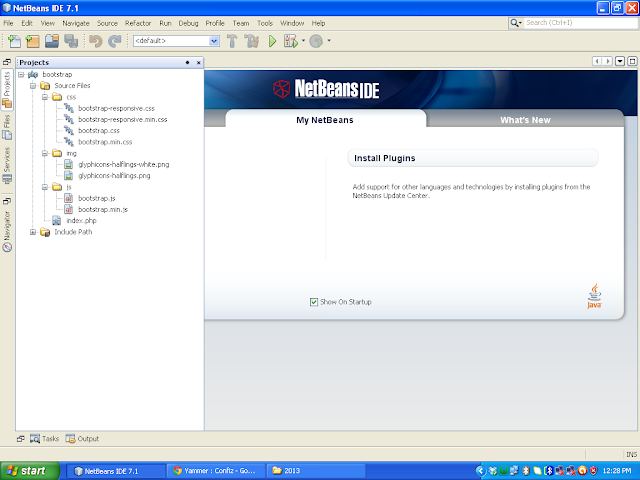This screenshot has height=480, width=640.
Task: Switch to Yammer Chrome taskbar window
Action: tap(216, 471)
